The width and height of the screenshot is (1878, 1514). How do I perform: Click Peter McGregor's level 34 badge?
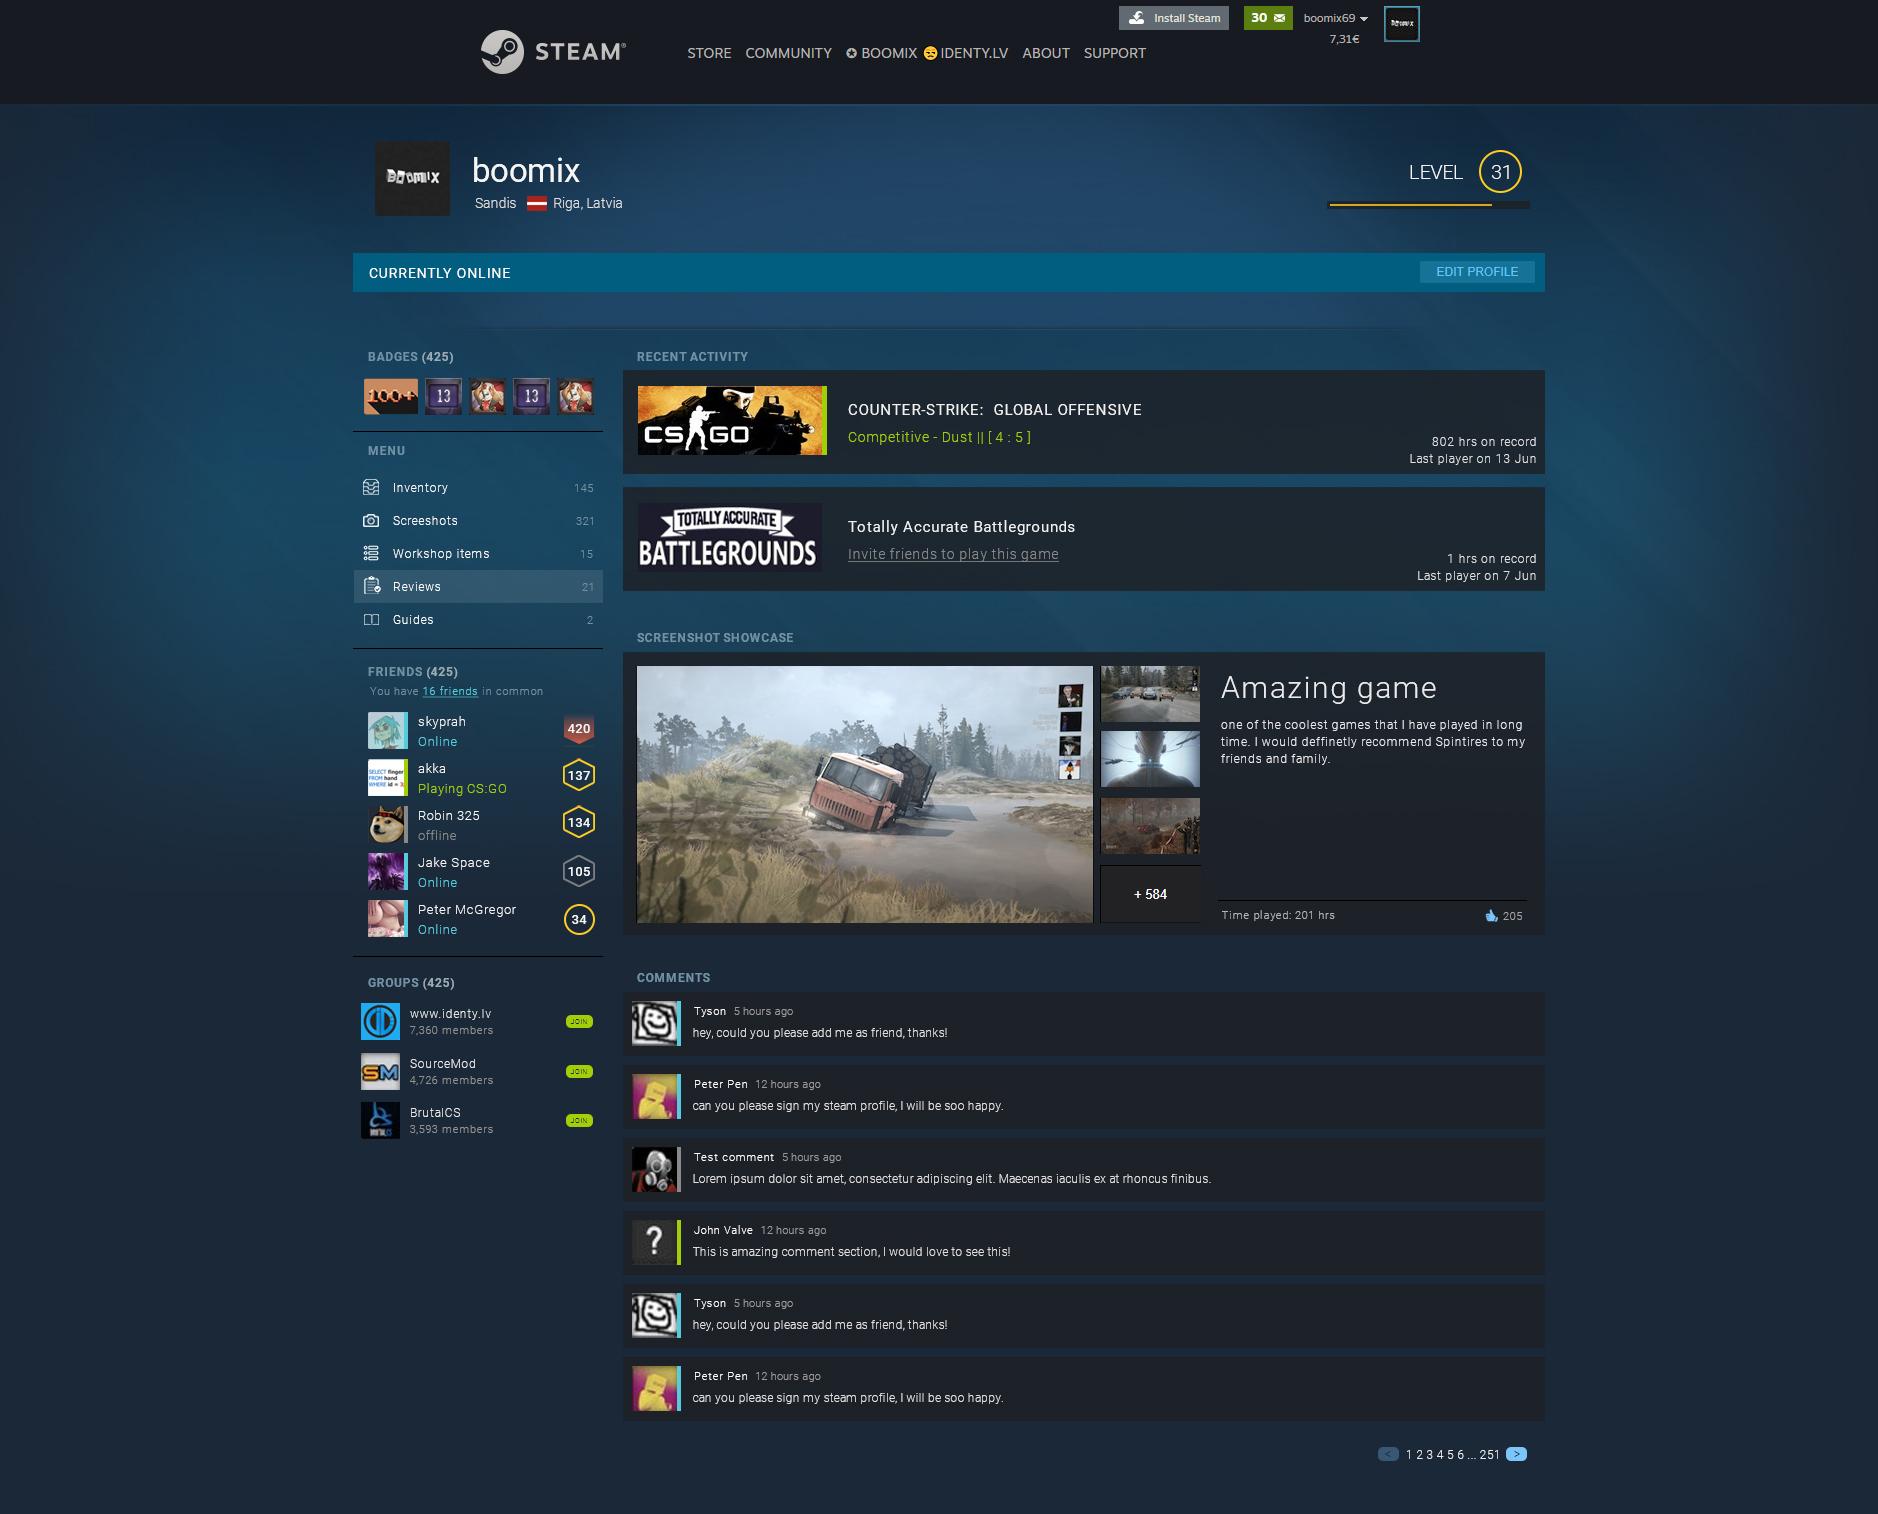579,919
